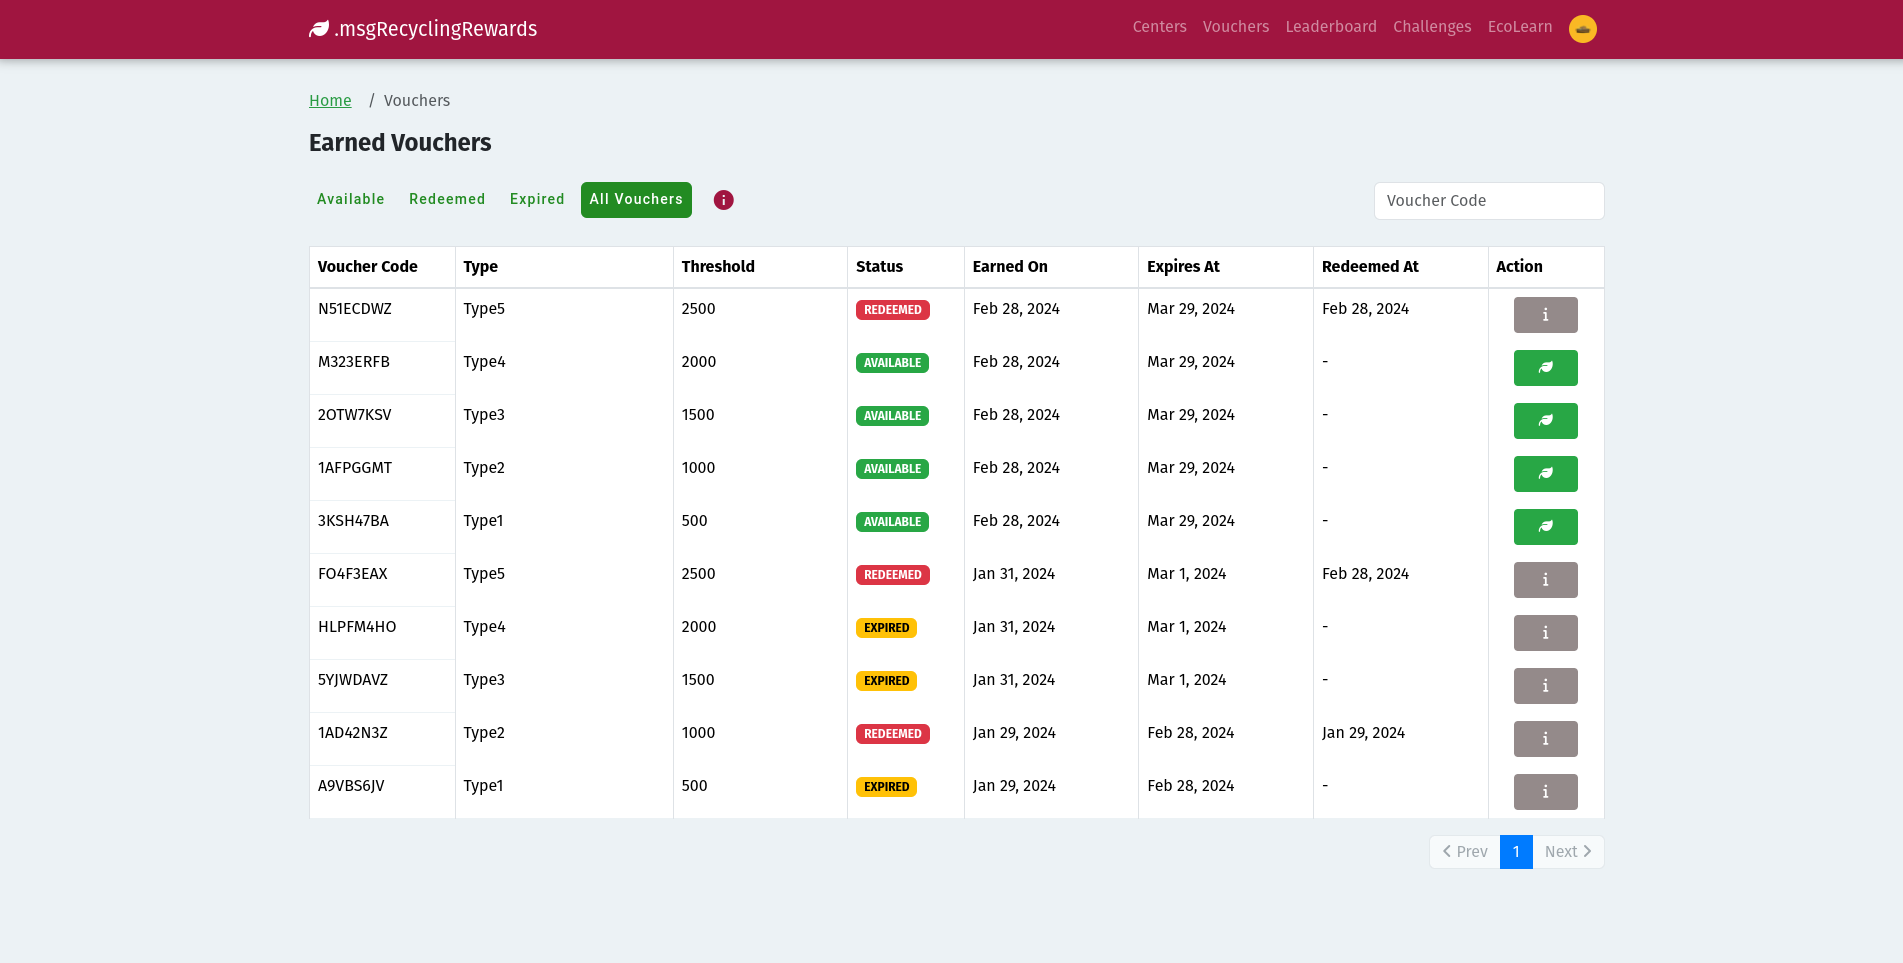Switch to the Redeemed vouchers tab
Image resolution: width=1903 pixels, height=963 pixels.
(447, 199)
